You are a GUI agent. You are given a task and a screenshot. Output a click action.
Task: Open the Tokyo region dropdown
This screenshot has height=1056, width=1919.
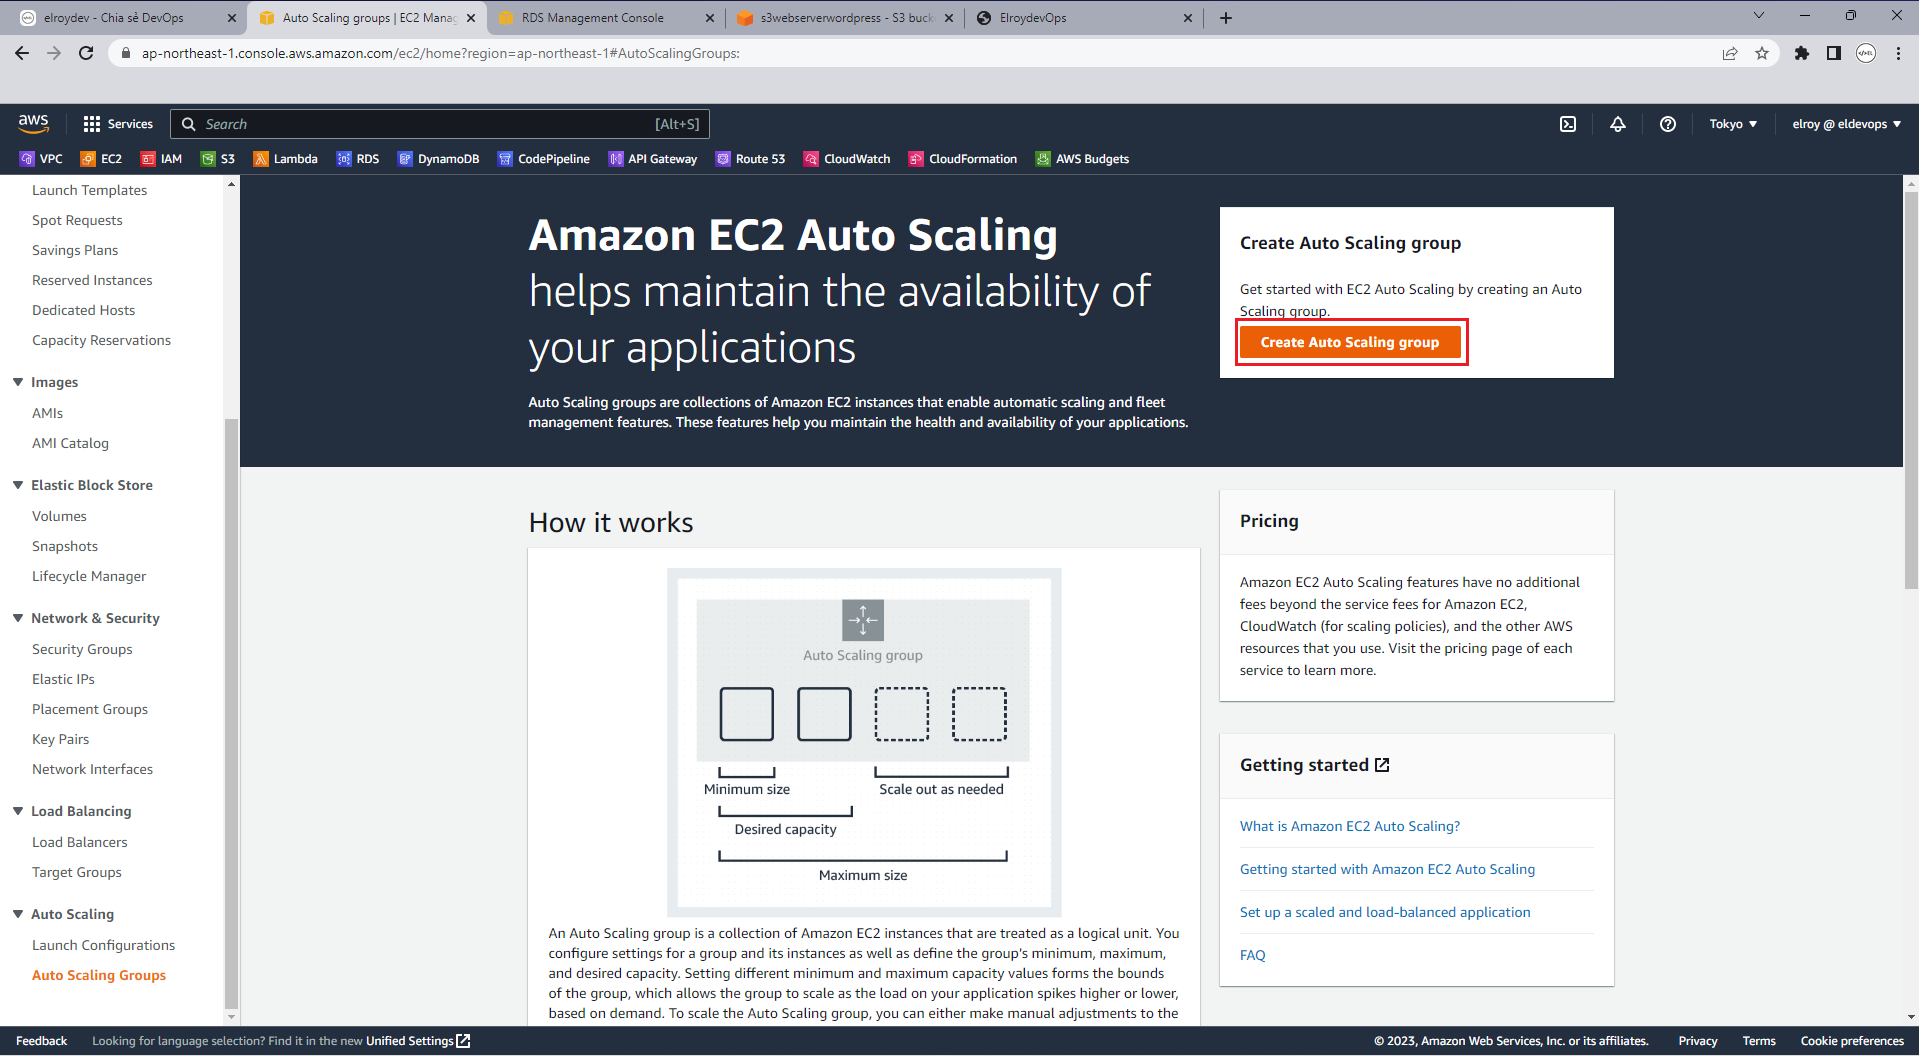click(x=1733, y=124)
